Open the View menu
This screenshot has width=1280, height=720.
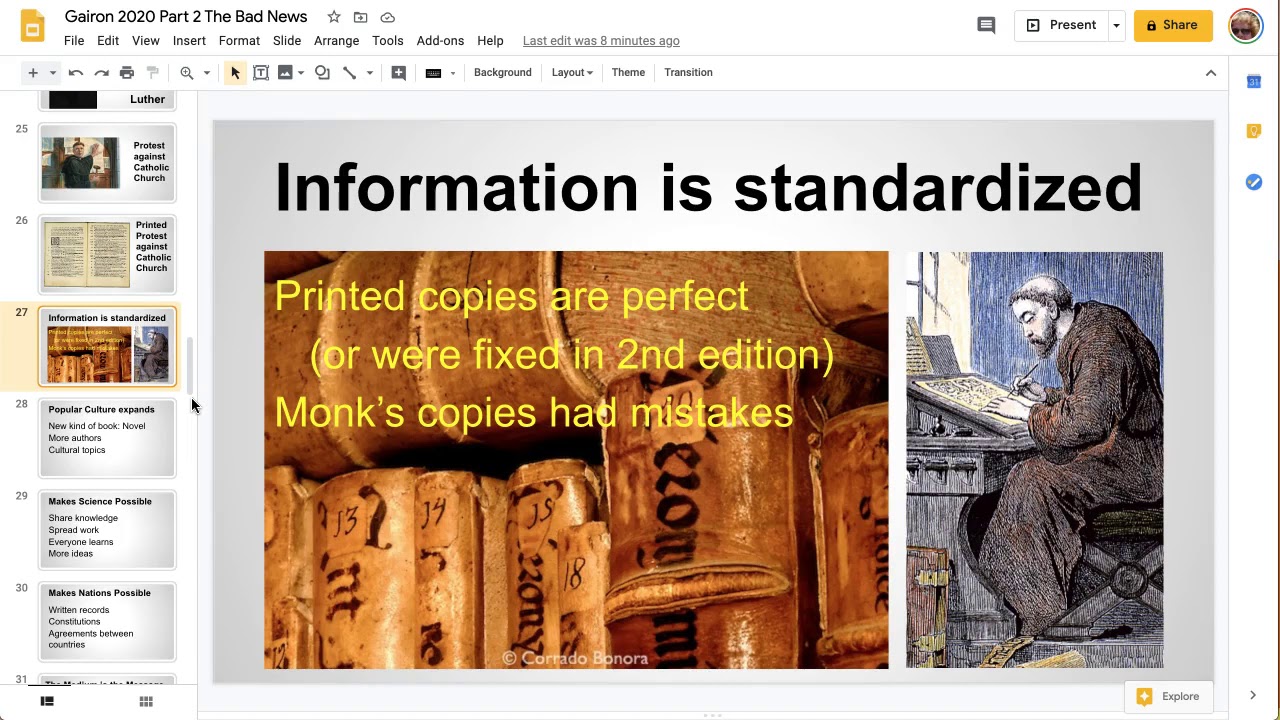[x=146, y=40]
